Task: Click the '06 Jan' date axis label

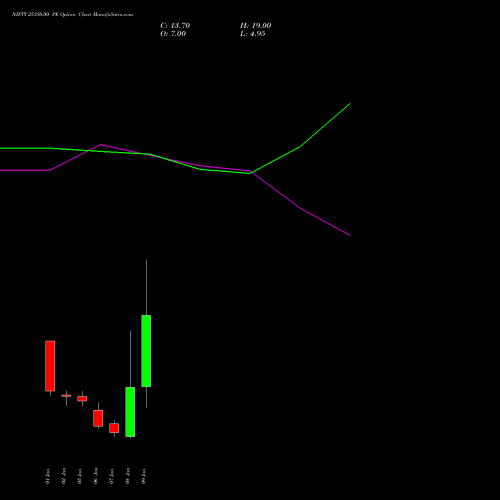Action: (96, 476)
